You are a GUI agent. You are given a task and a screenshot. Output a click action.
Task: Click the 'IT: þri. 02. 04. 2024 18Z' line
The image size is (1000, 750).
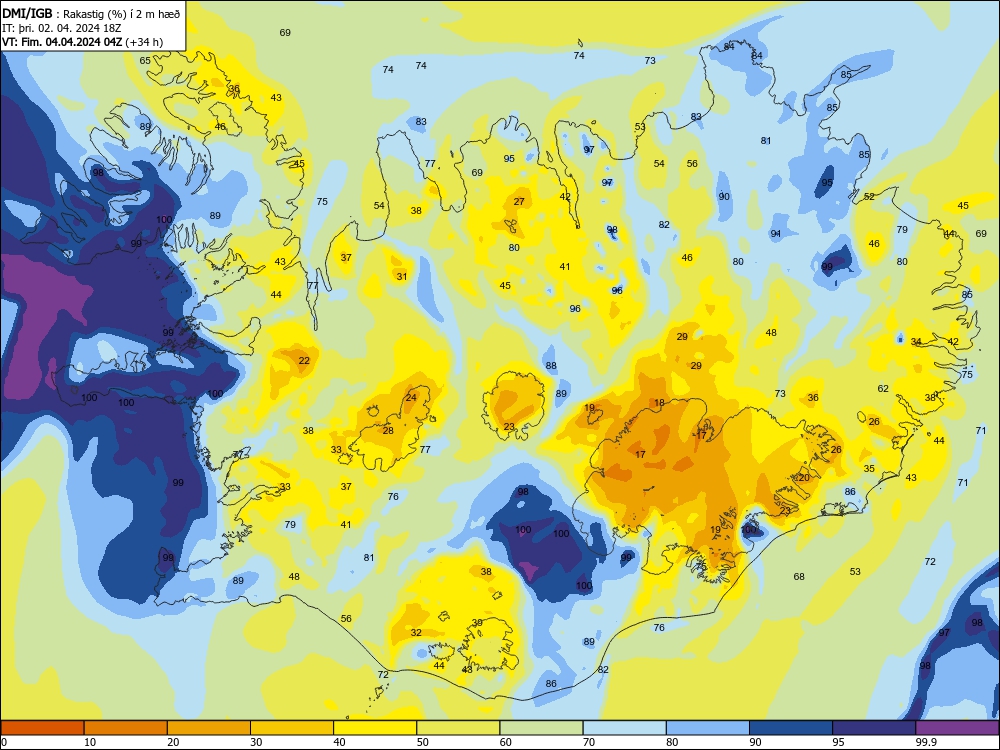coord(61,28)
